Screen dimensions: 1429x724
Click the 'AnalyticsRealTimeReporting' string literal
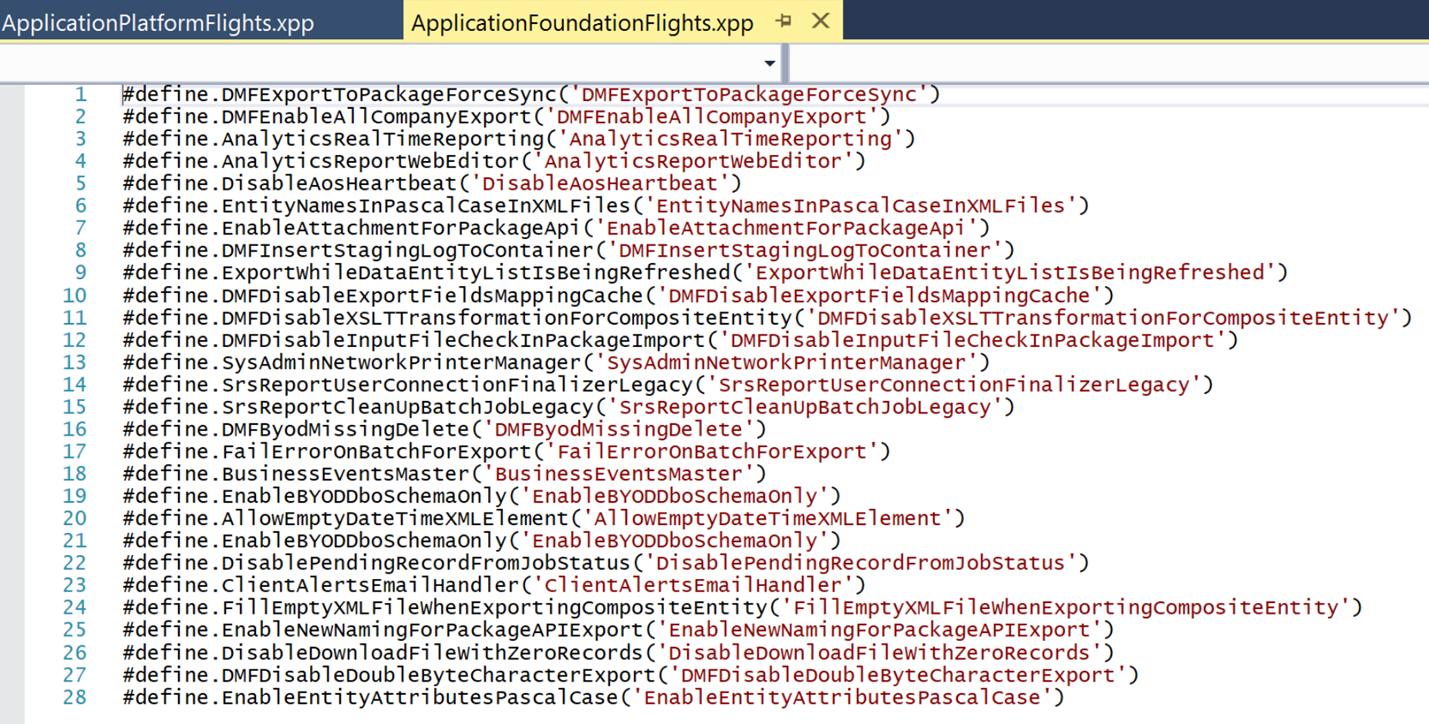(730, 139)
